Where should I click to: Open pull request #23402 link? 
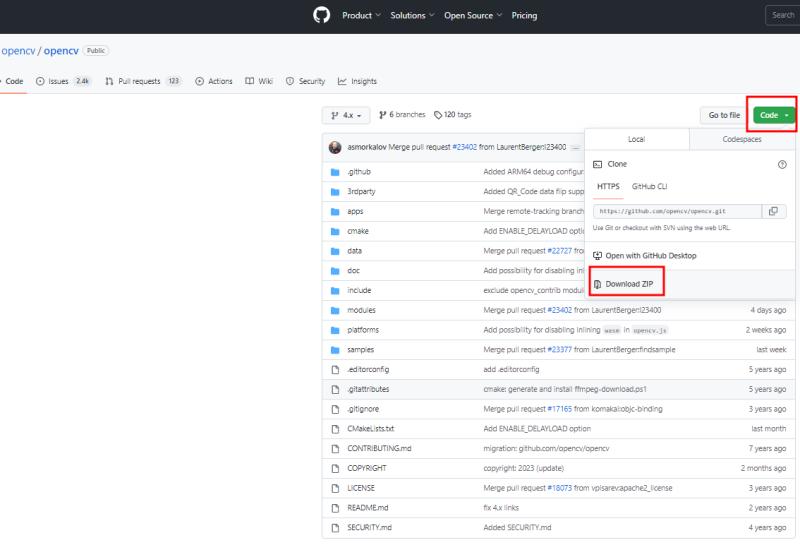coord(464,147)
